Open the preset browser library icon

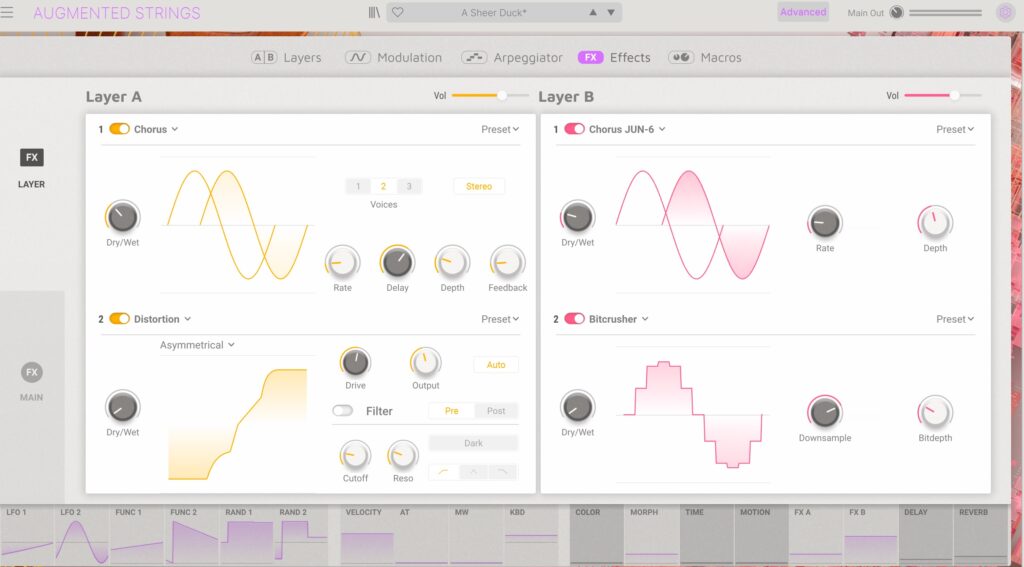pos(375,13)
